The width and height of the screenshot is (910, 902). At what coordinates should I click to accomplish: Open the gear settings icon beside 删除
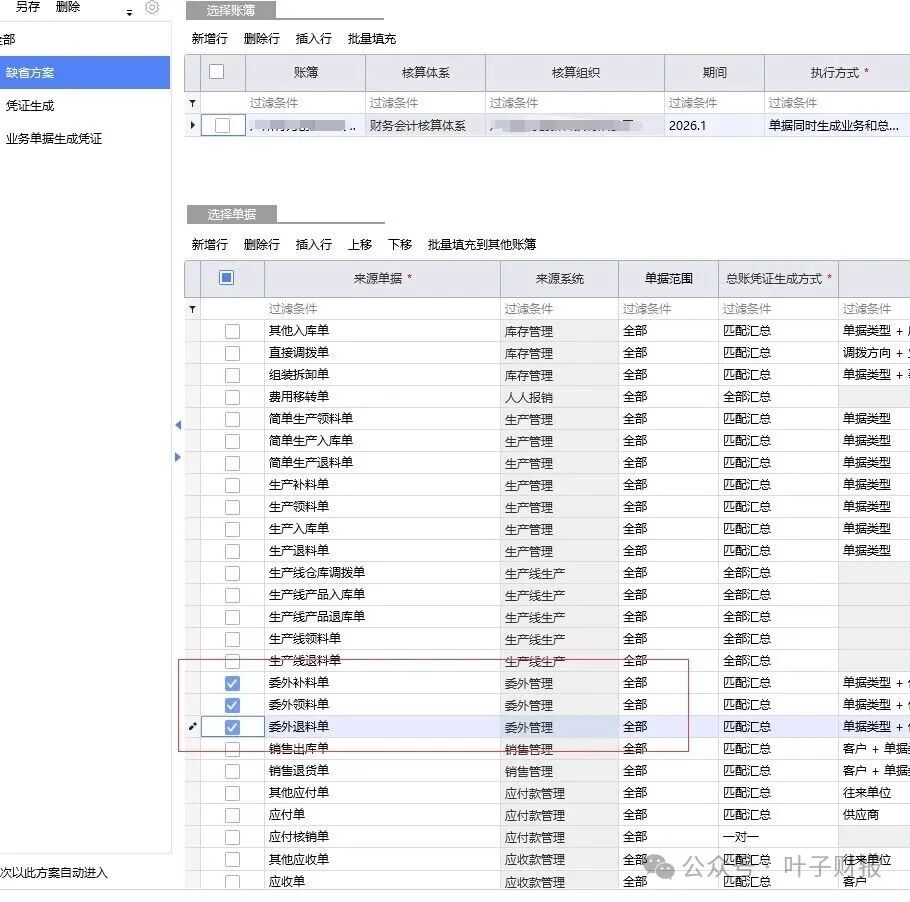pos(152,8)
